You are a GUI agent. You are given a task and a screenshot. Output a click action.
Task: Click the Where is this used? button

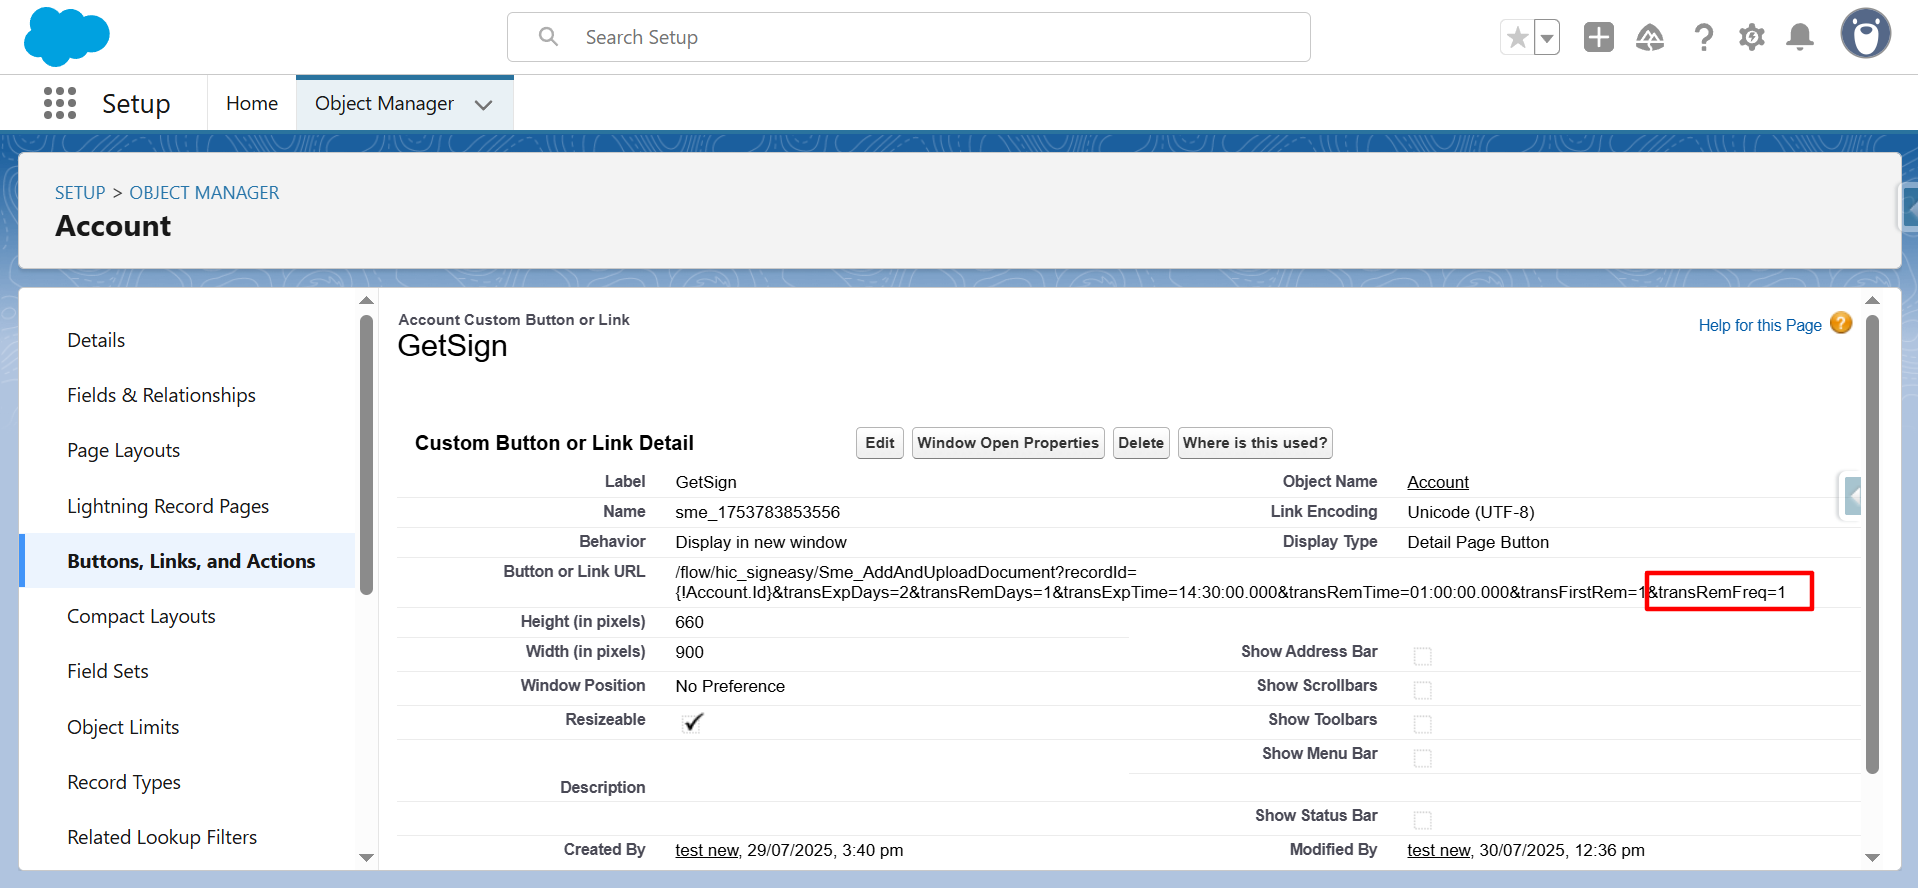click(1255, 443)
